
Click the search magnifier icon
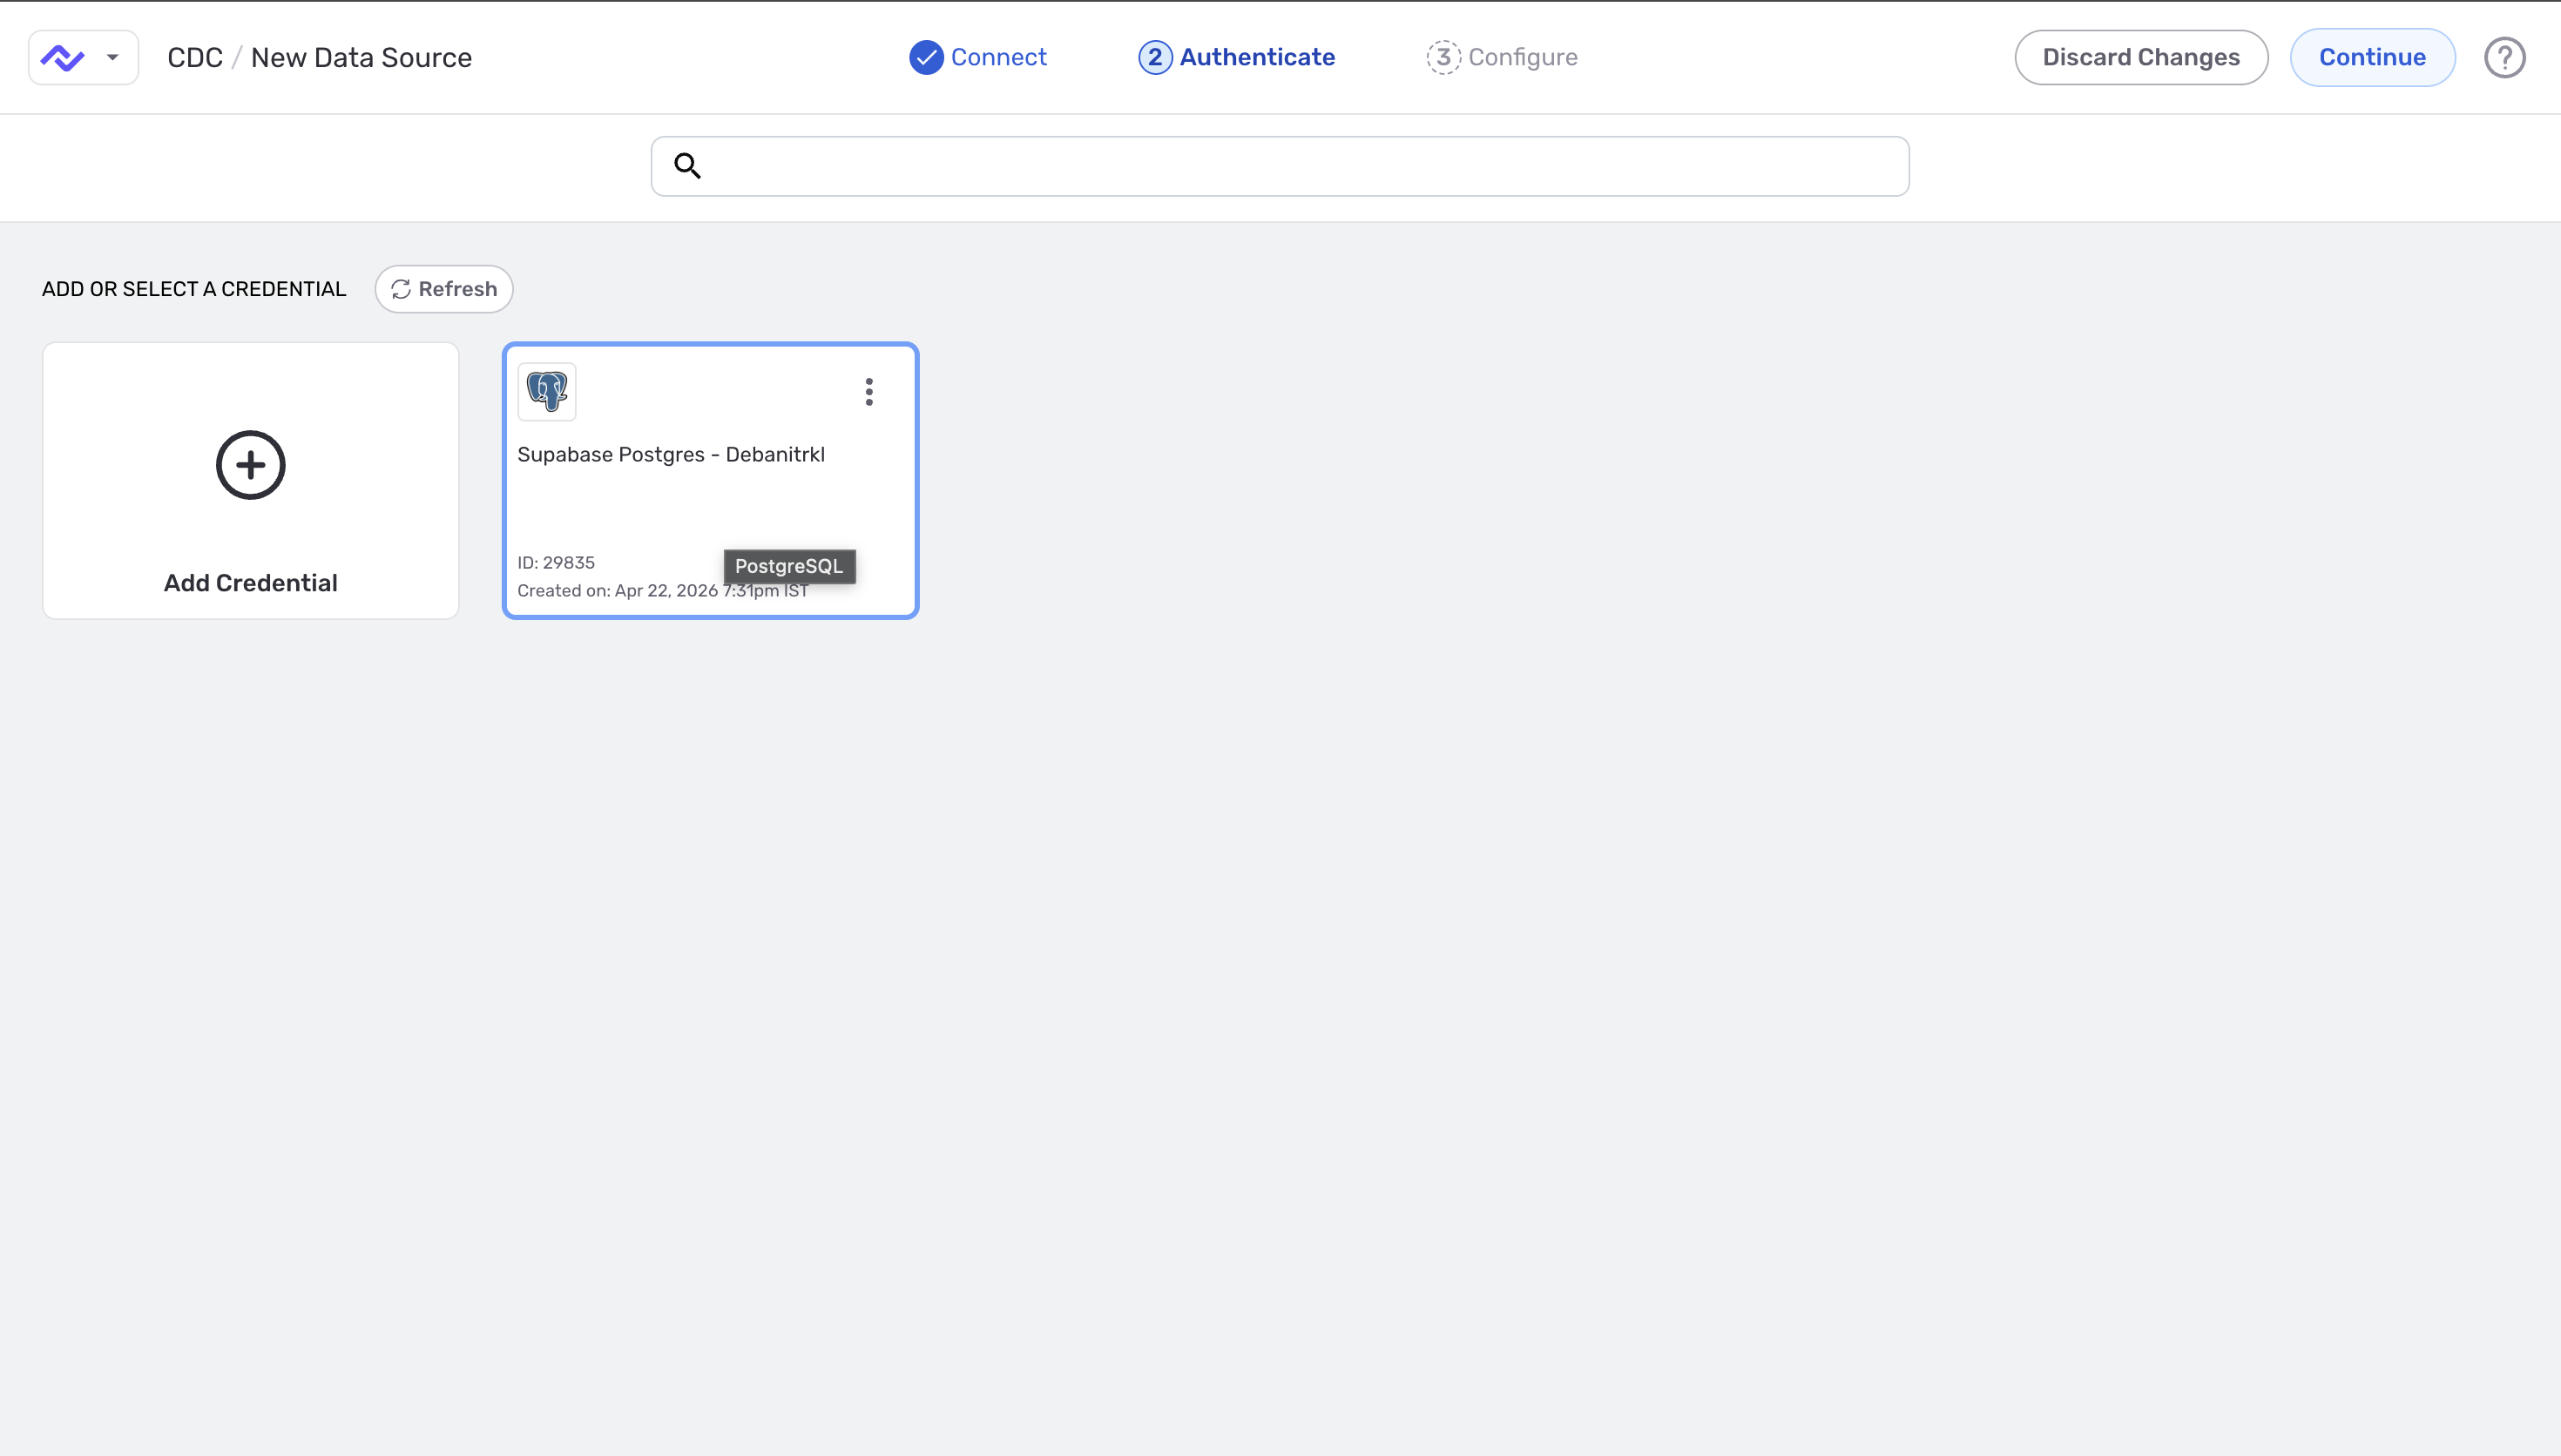(x=687, y=165)
